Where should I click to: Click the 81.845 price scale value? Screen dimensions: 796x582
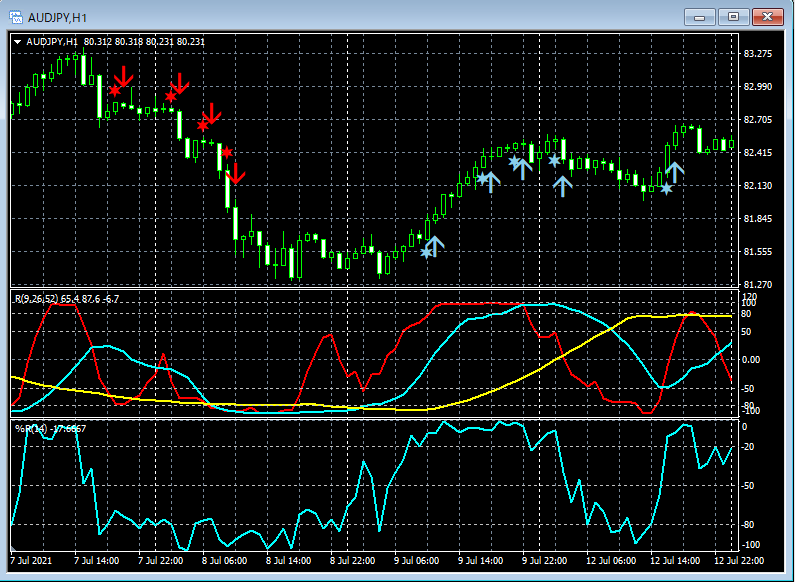(x=757, y=219)
